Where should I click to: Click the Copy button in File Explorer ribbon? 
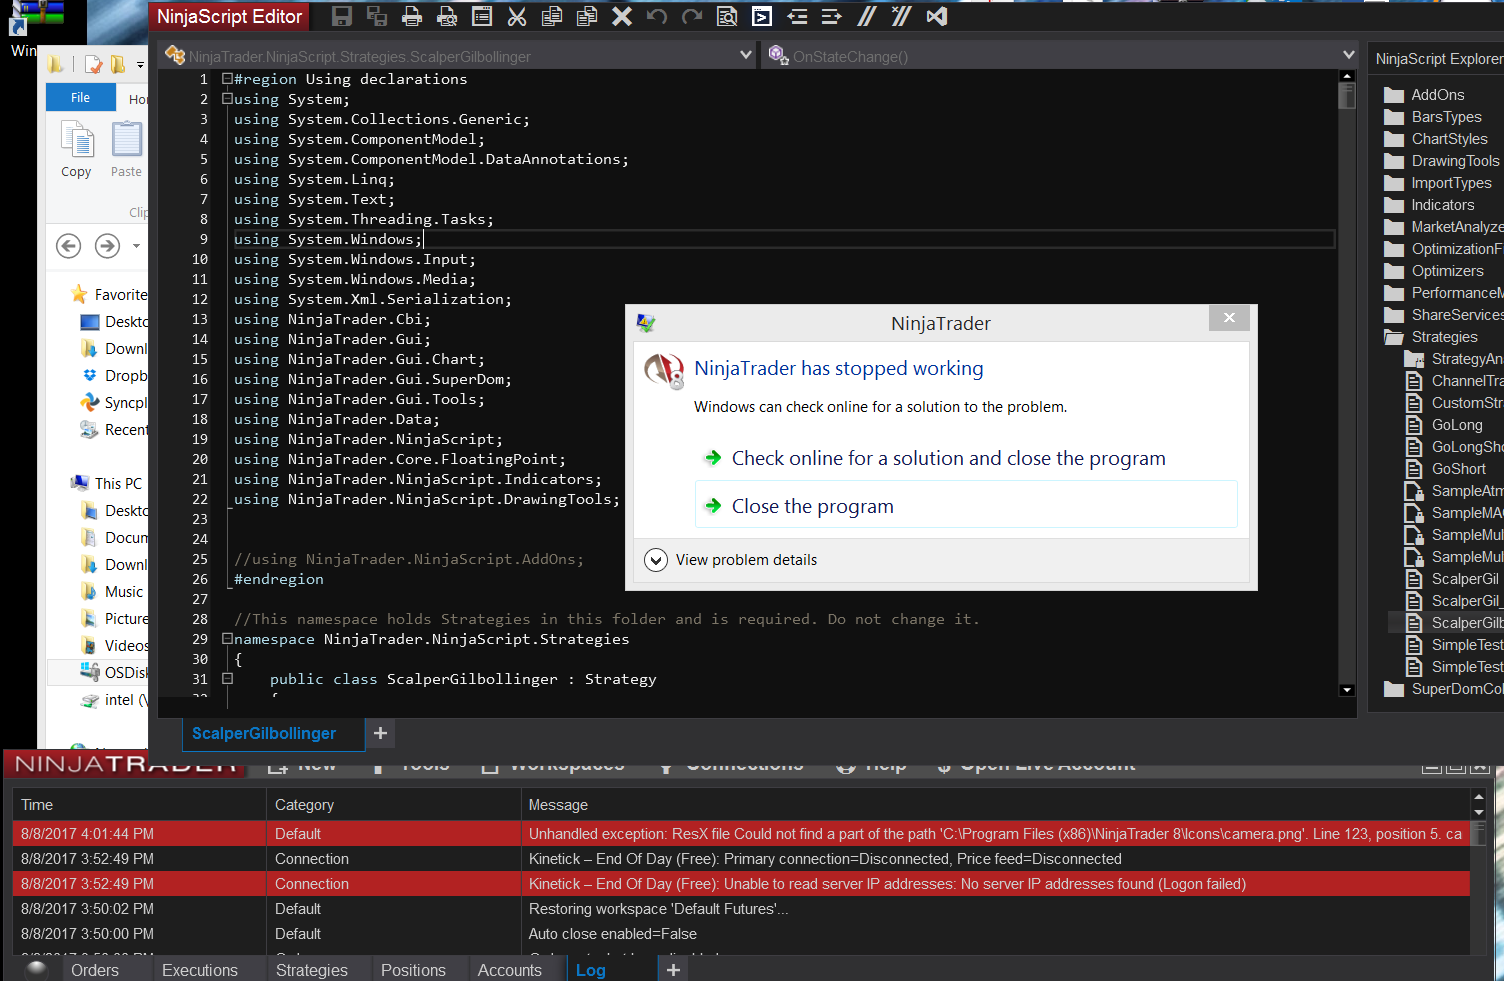pos(76,150)
